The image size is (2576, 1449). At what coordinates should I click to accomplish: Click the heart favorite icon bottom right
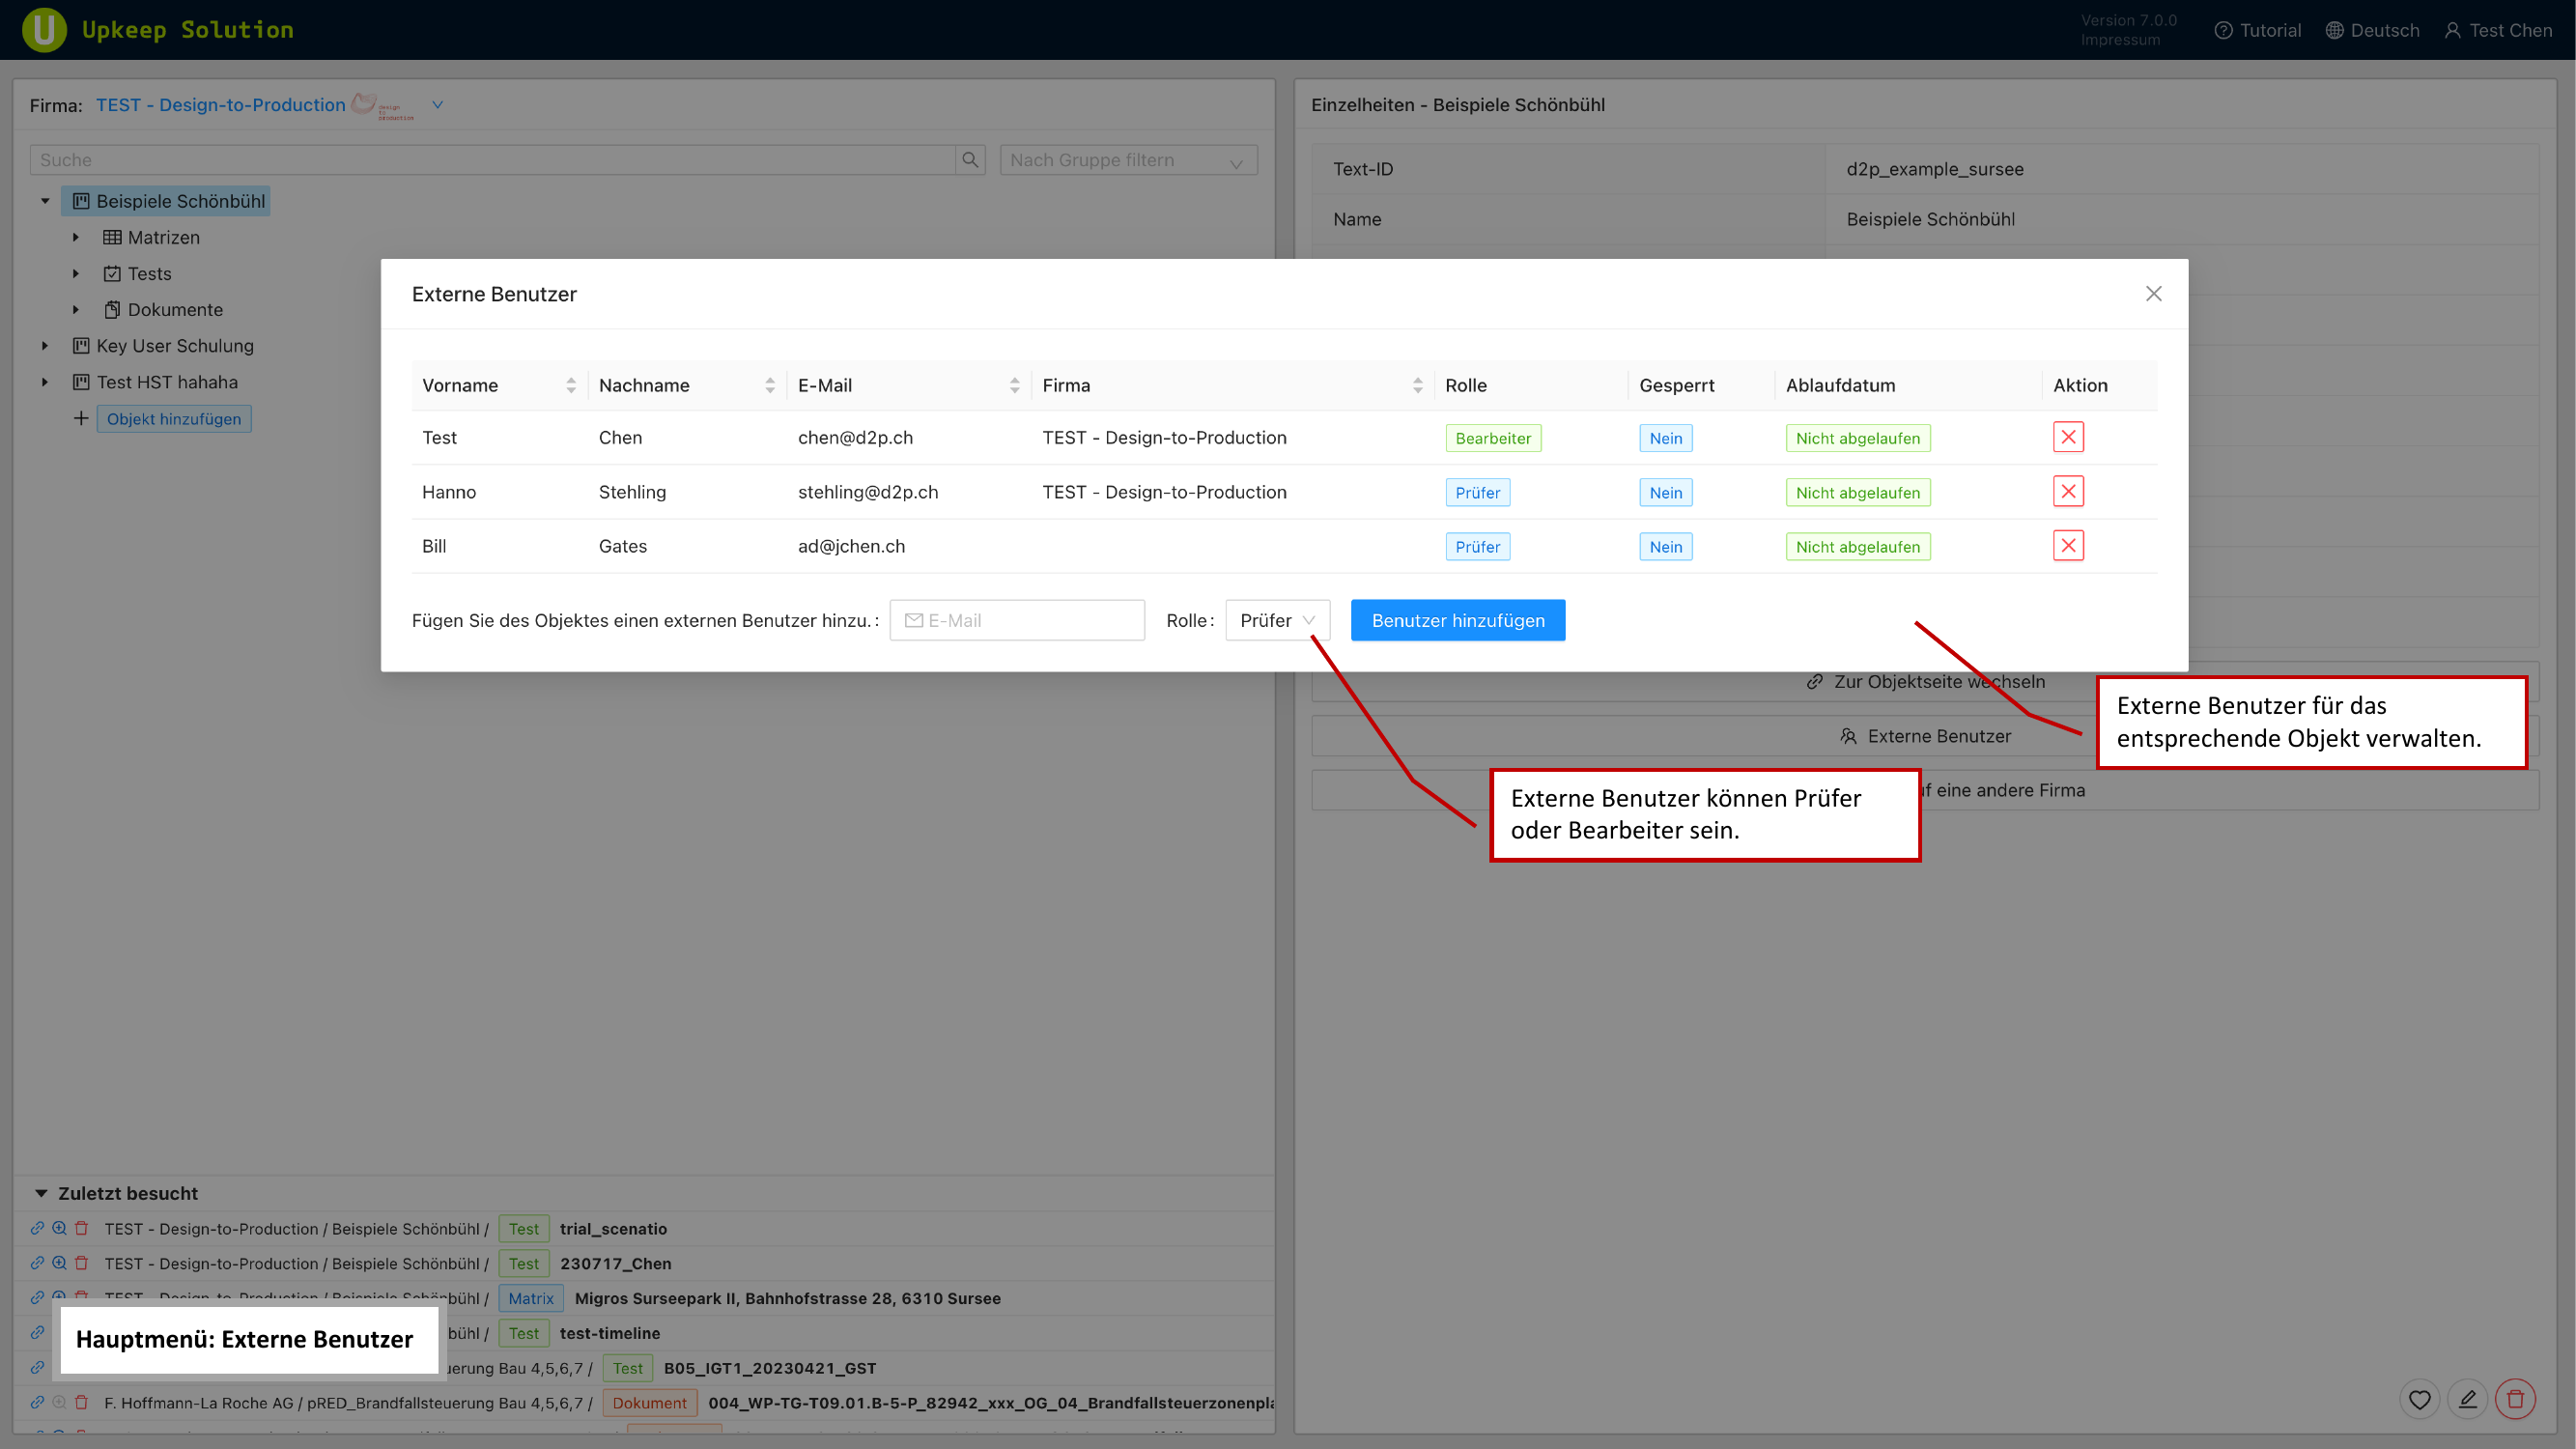tap(2420, 1399)
